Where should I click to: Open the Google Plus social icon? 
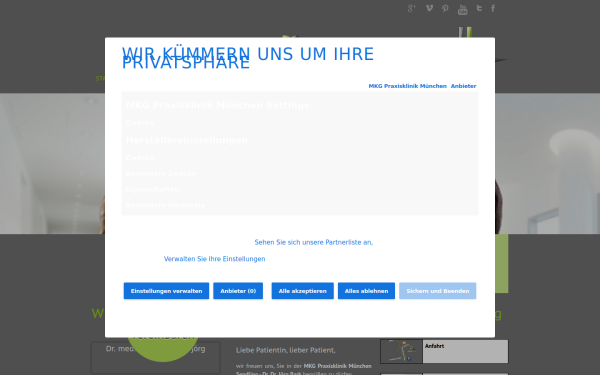coord(411,8)
